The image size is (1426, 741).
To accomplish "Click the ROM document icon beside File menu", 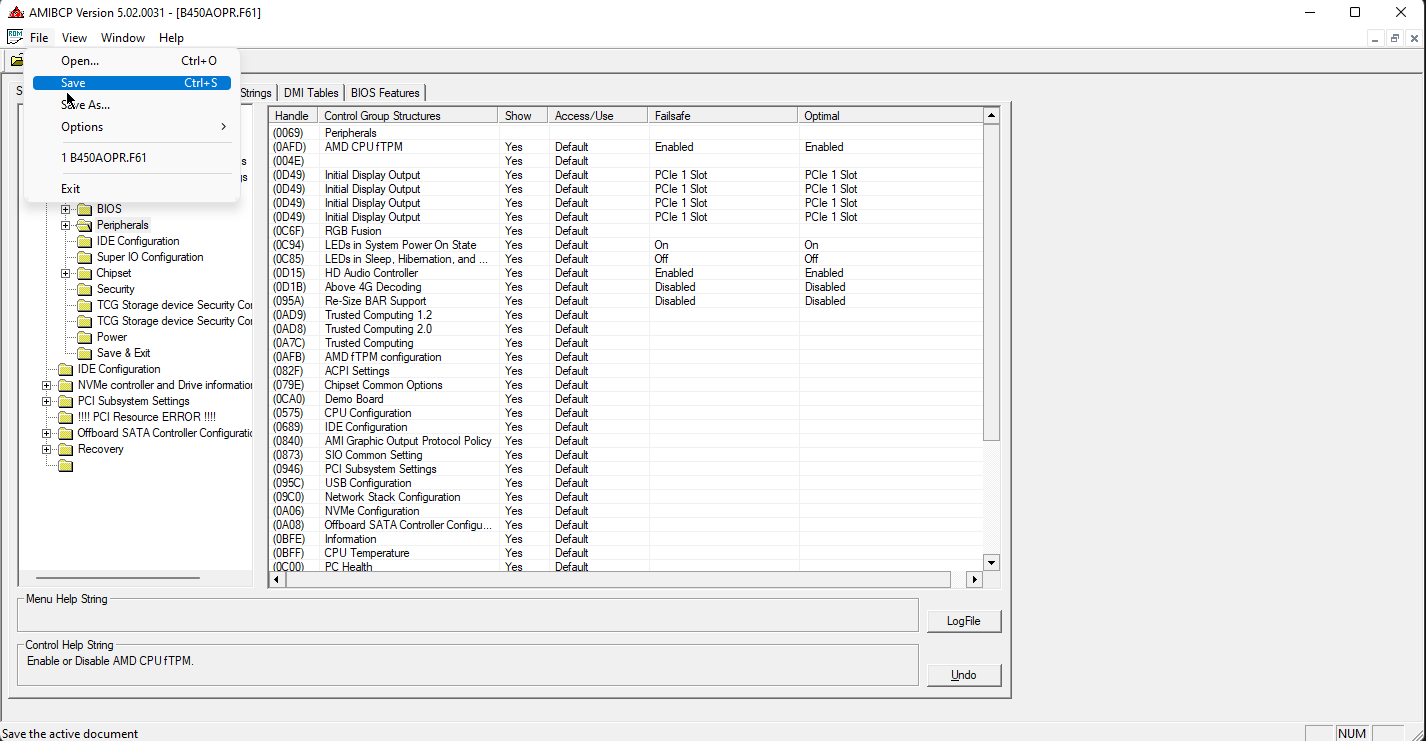I will pos(15,37).
